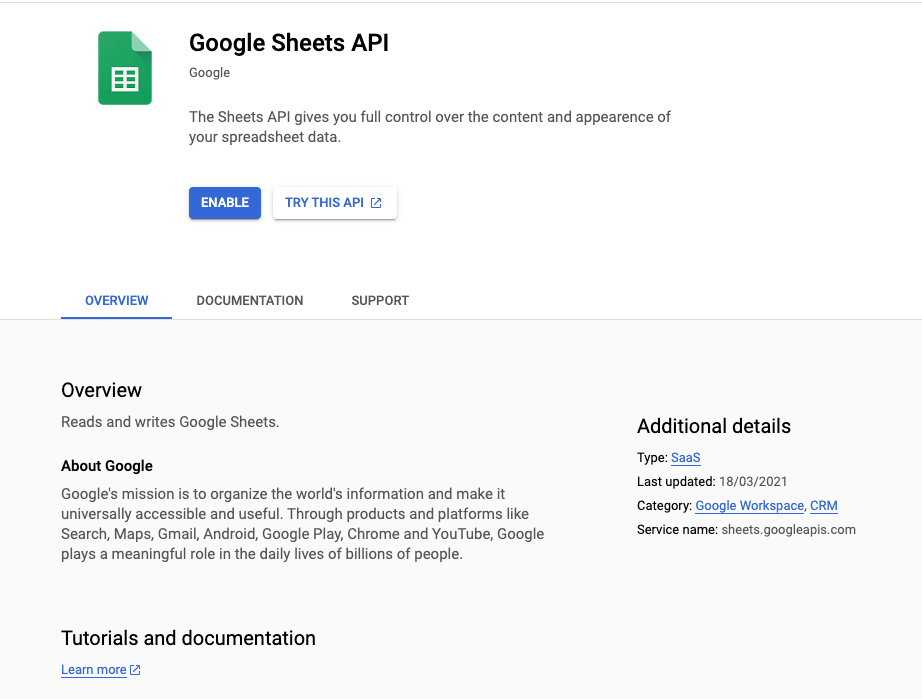Click the Google Sheets API logo icon
The width and height of the screenshot is (922, 699).
(124, 67)
